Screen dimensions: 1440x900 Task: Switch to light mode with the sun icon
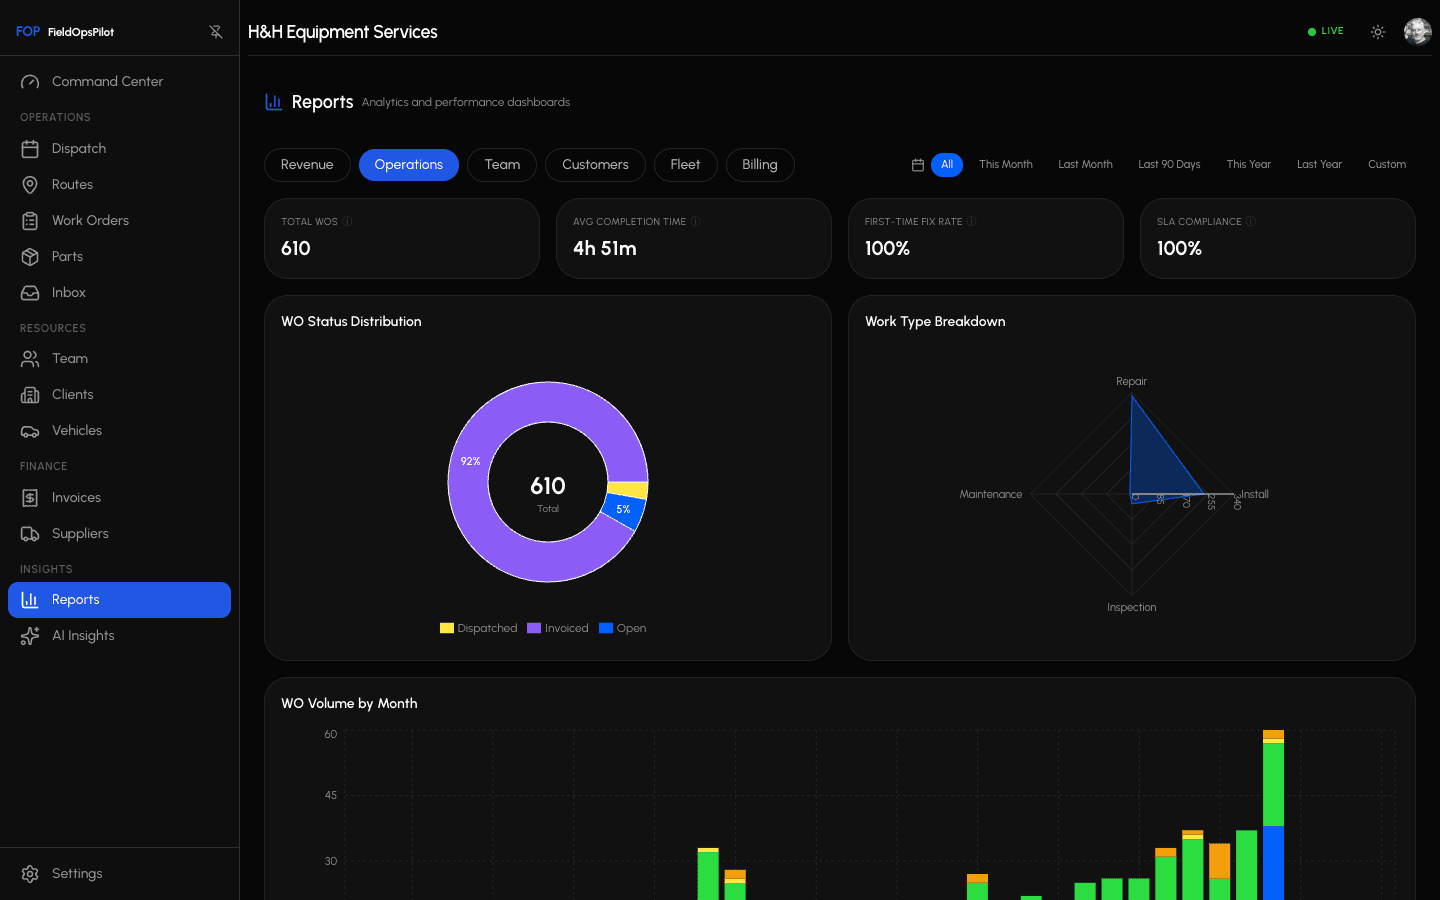click(x=1378, y=31)
